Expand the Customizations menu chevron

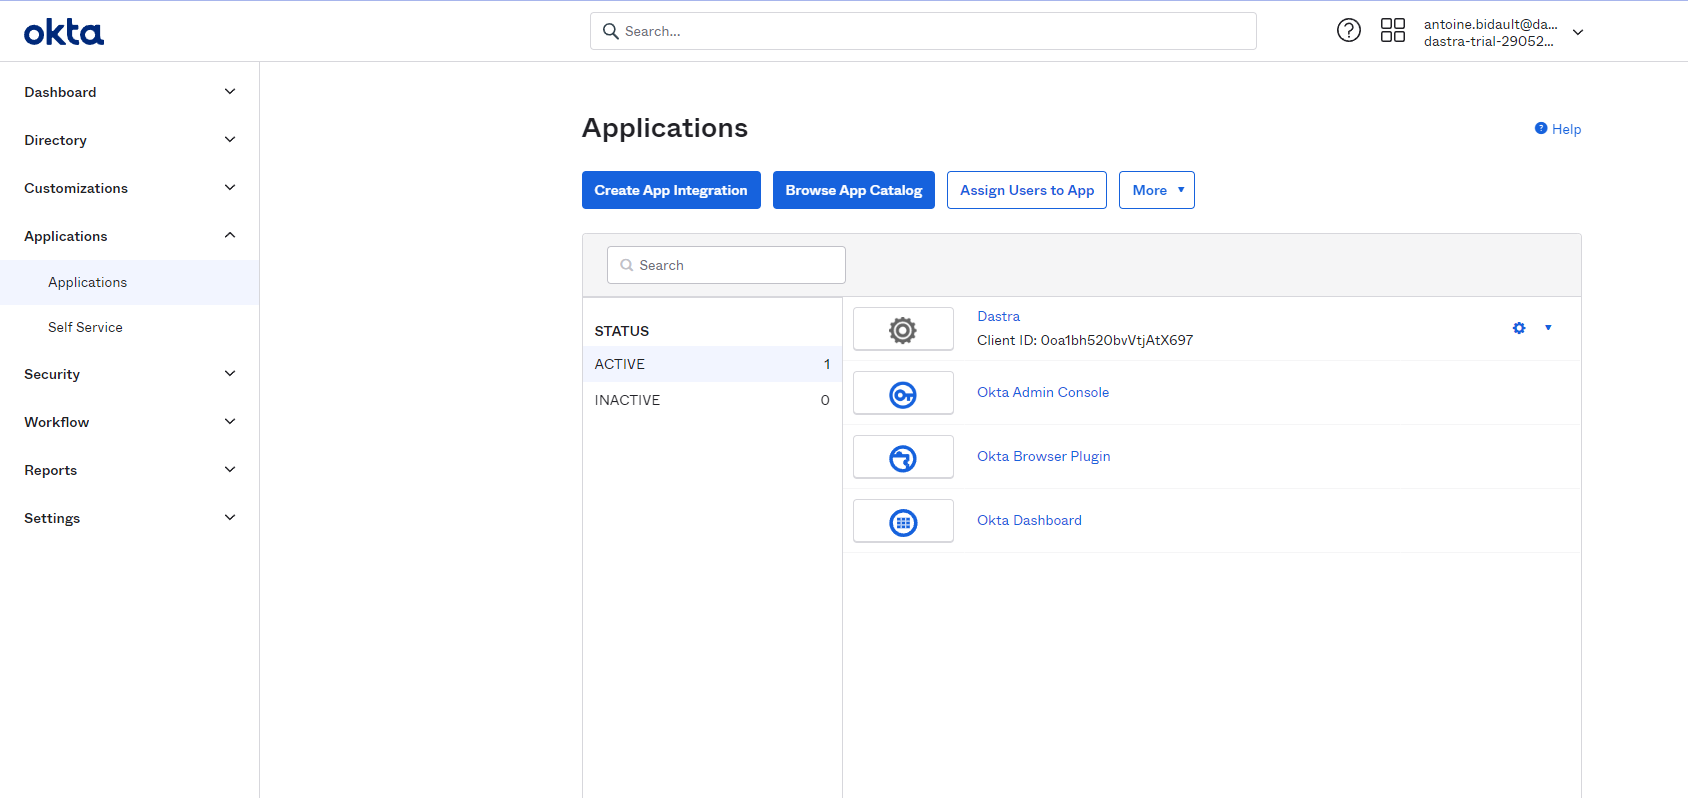click(x=230, y=188)
